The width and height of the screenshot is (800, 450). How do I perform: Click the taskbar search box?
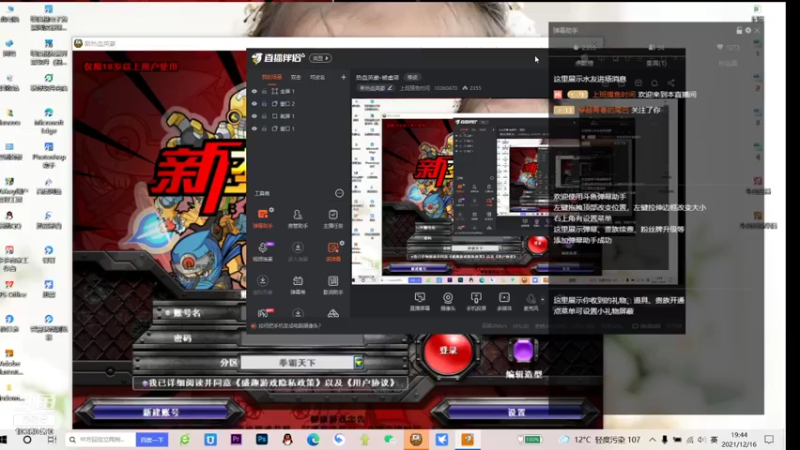click(x=101, y=439)
